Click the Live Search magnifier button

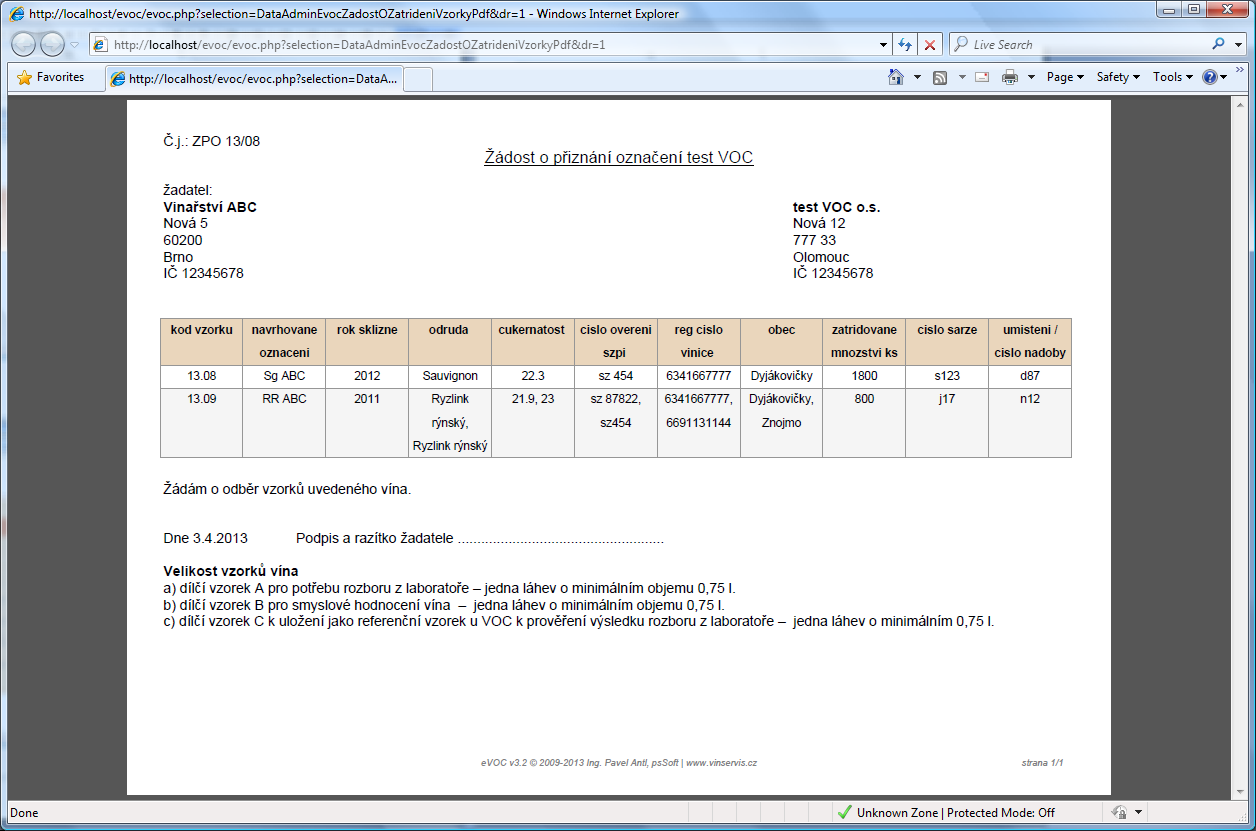coord(1218,45)
